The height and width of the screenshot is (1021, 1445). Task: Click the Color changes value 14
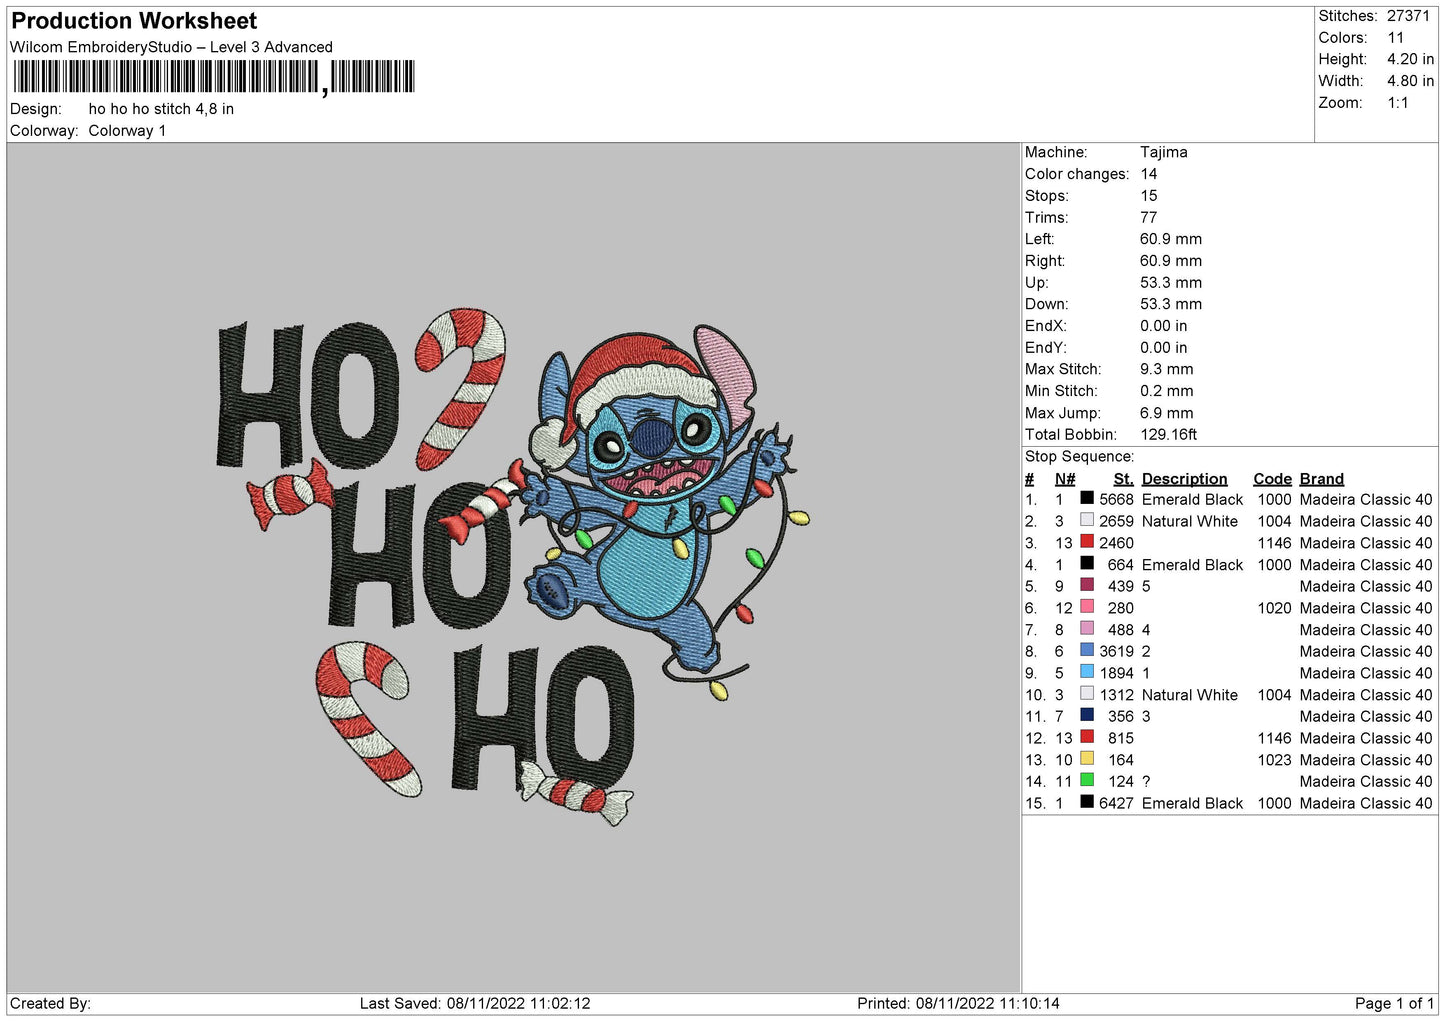click(1149, 174)
